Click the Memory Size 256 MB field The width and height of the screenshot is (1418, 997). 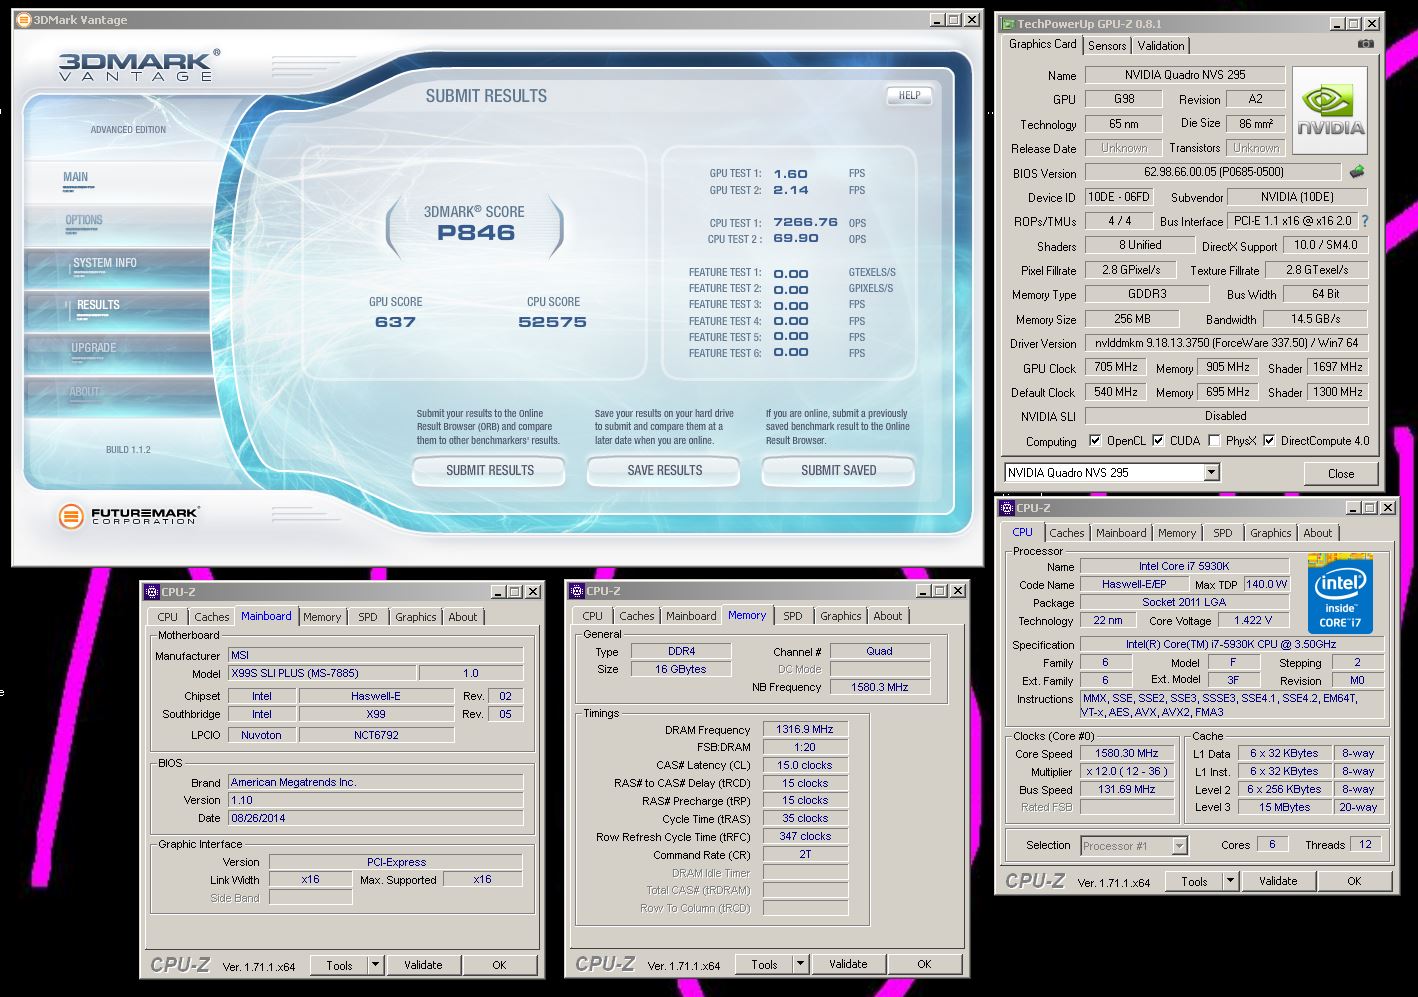click(1132, 319)
